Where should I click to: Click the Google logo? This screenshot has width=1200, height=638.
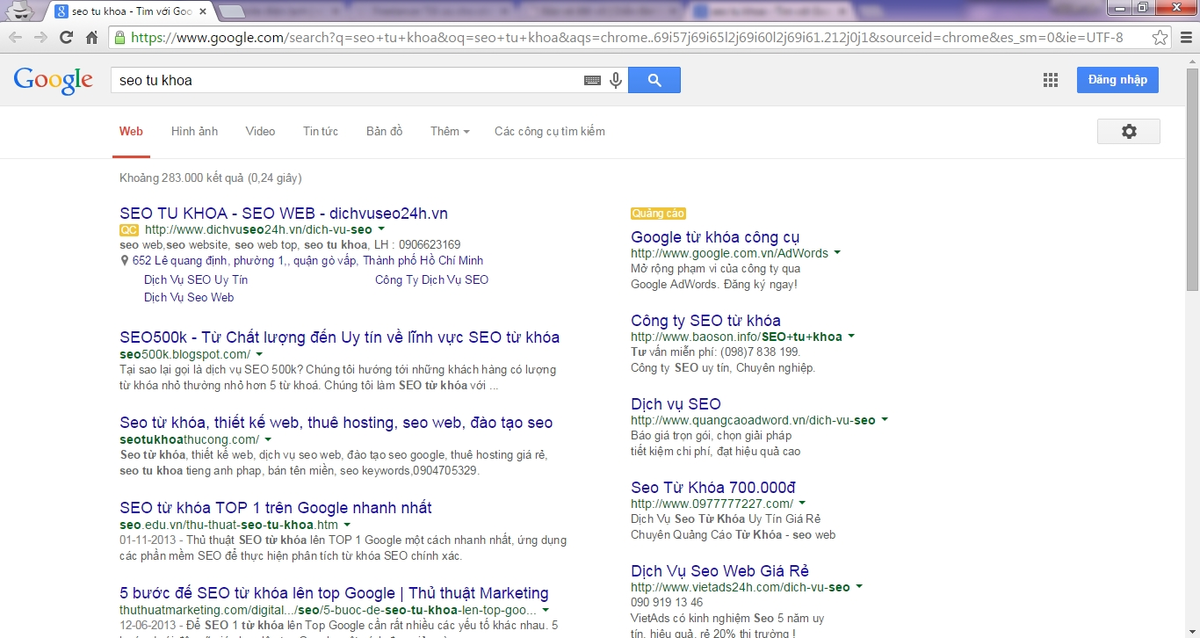pyautogui.click(x=53, y=81)
